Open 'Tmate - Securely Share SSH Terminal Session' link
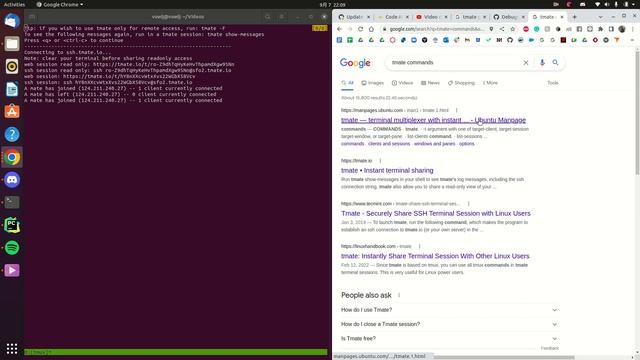The width and height of the screenshot is (640, 360). coord(436,213)
